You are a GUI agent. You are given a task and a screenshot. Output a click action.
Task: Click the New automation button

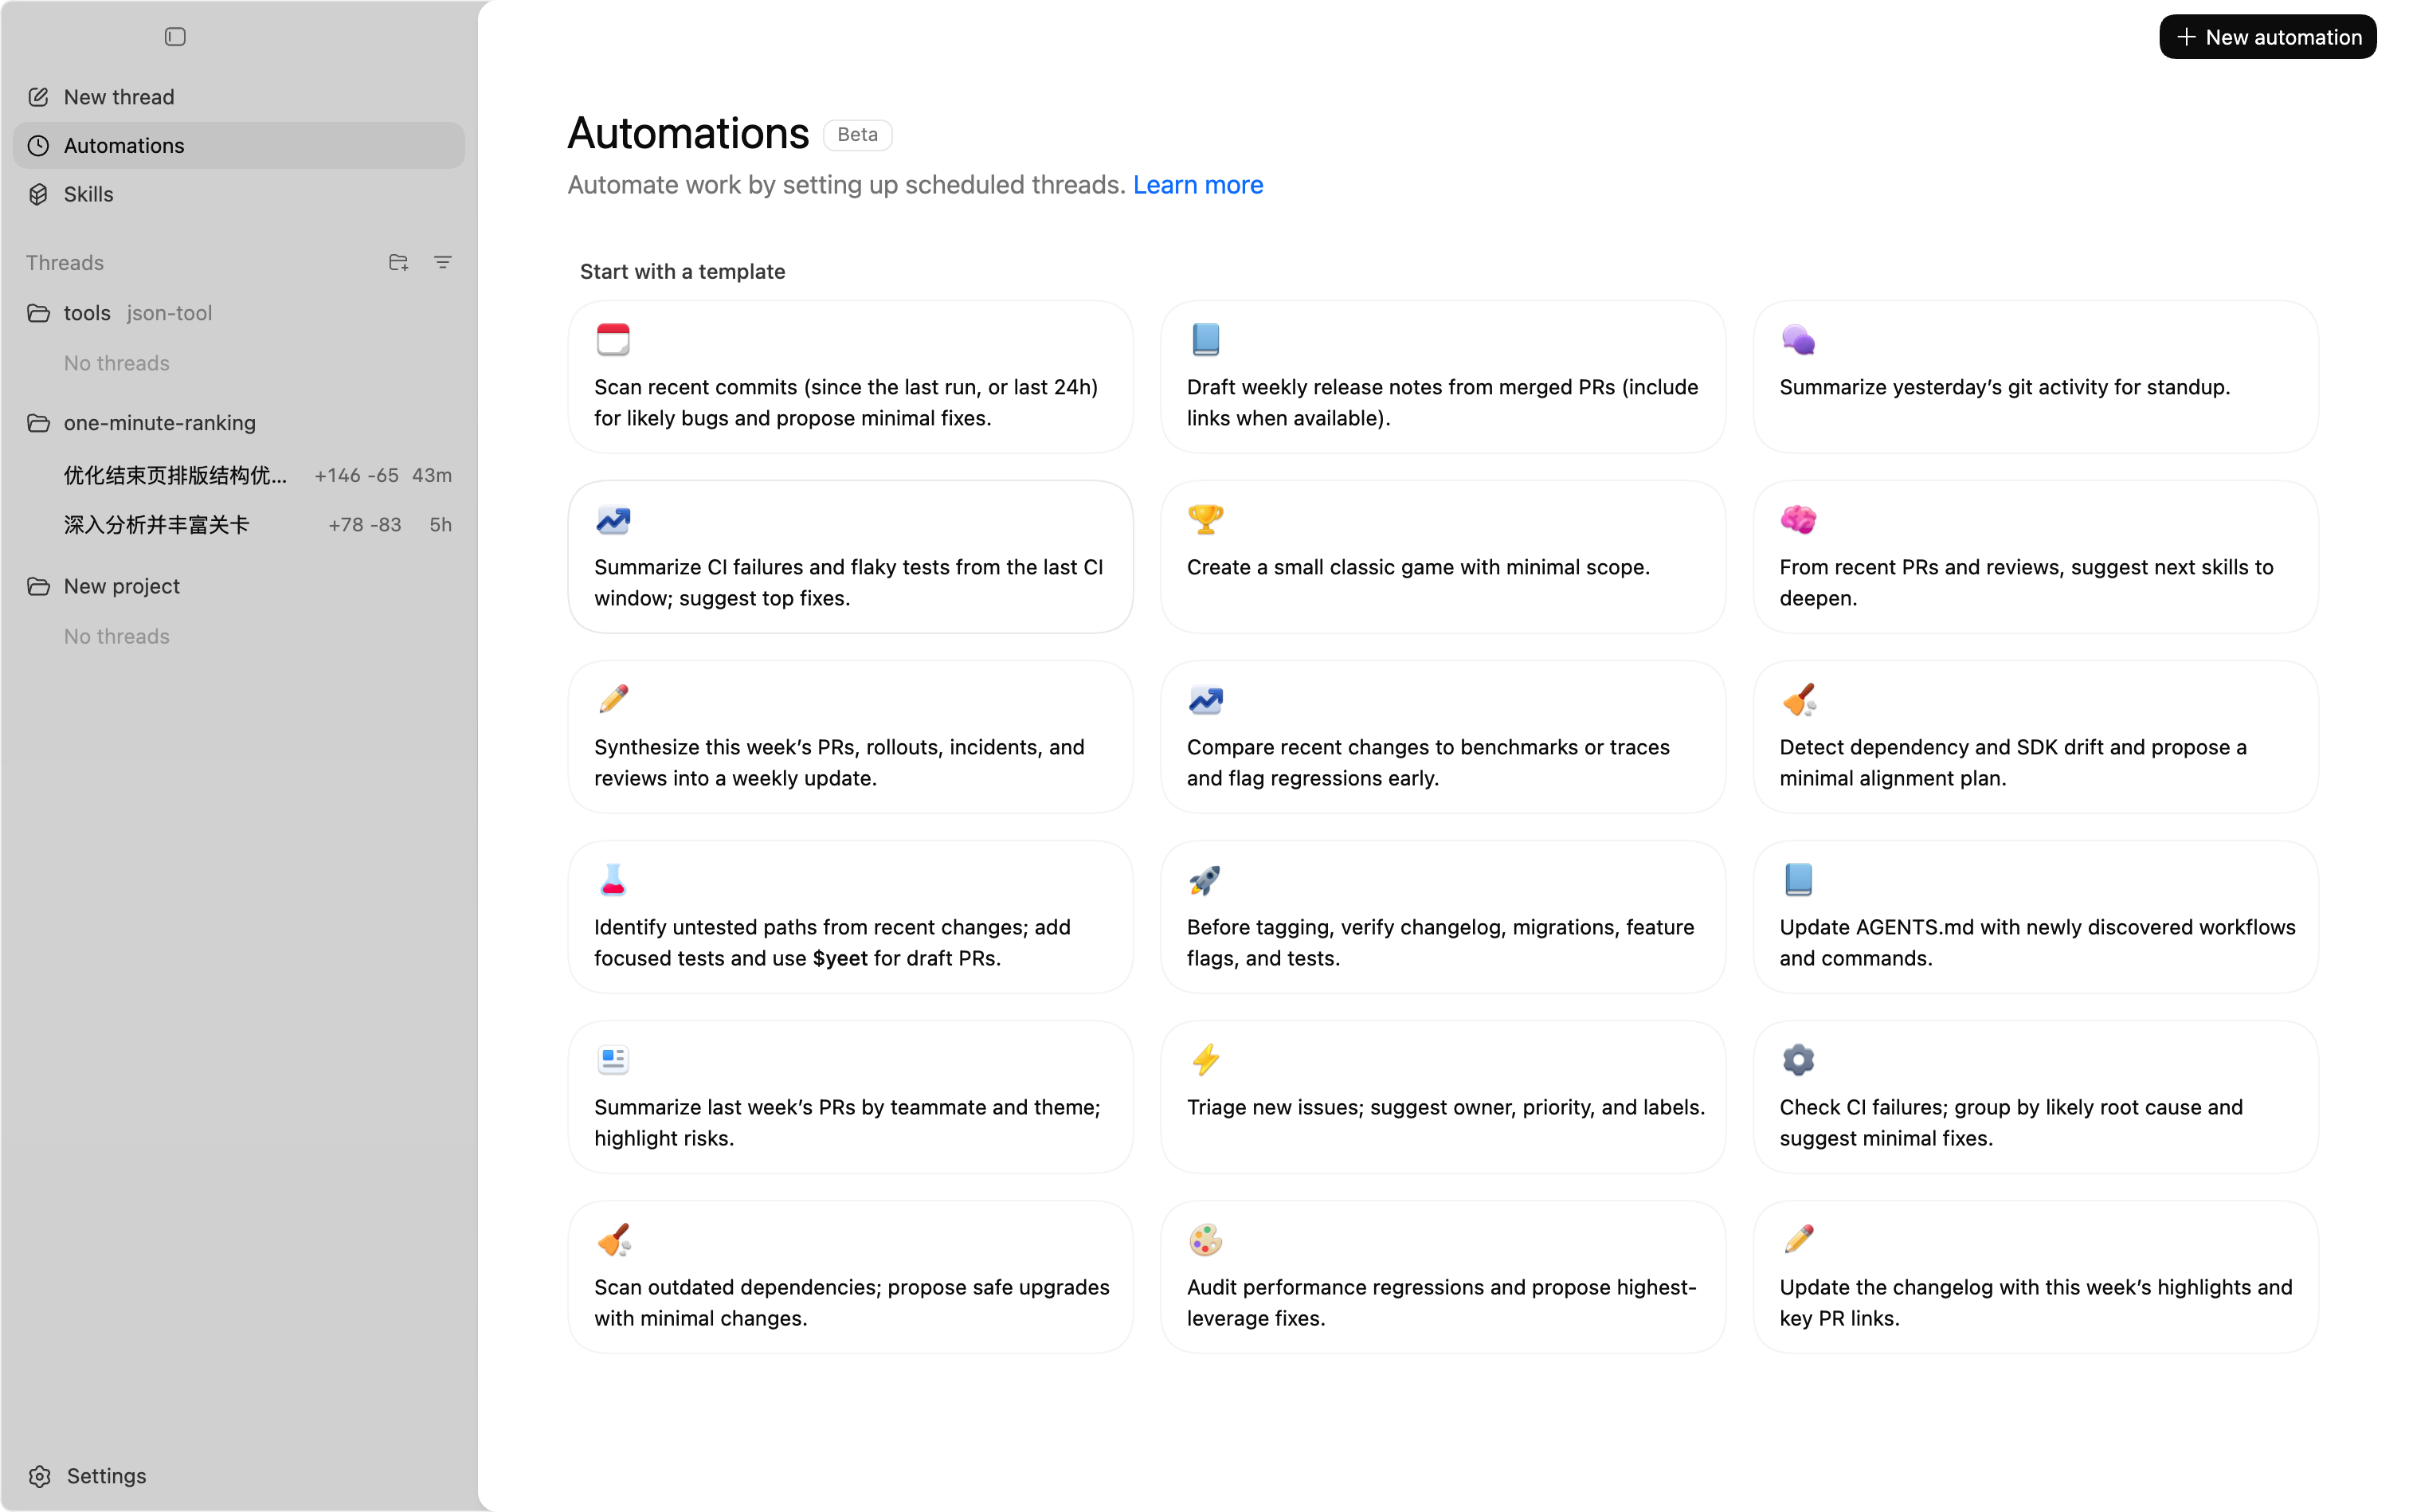[2267, 37]
